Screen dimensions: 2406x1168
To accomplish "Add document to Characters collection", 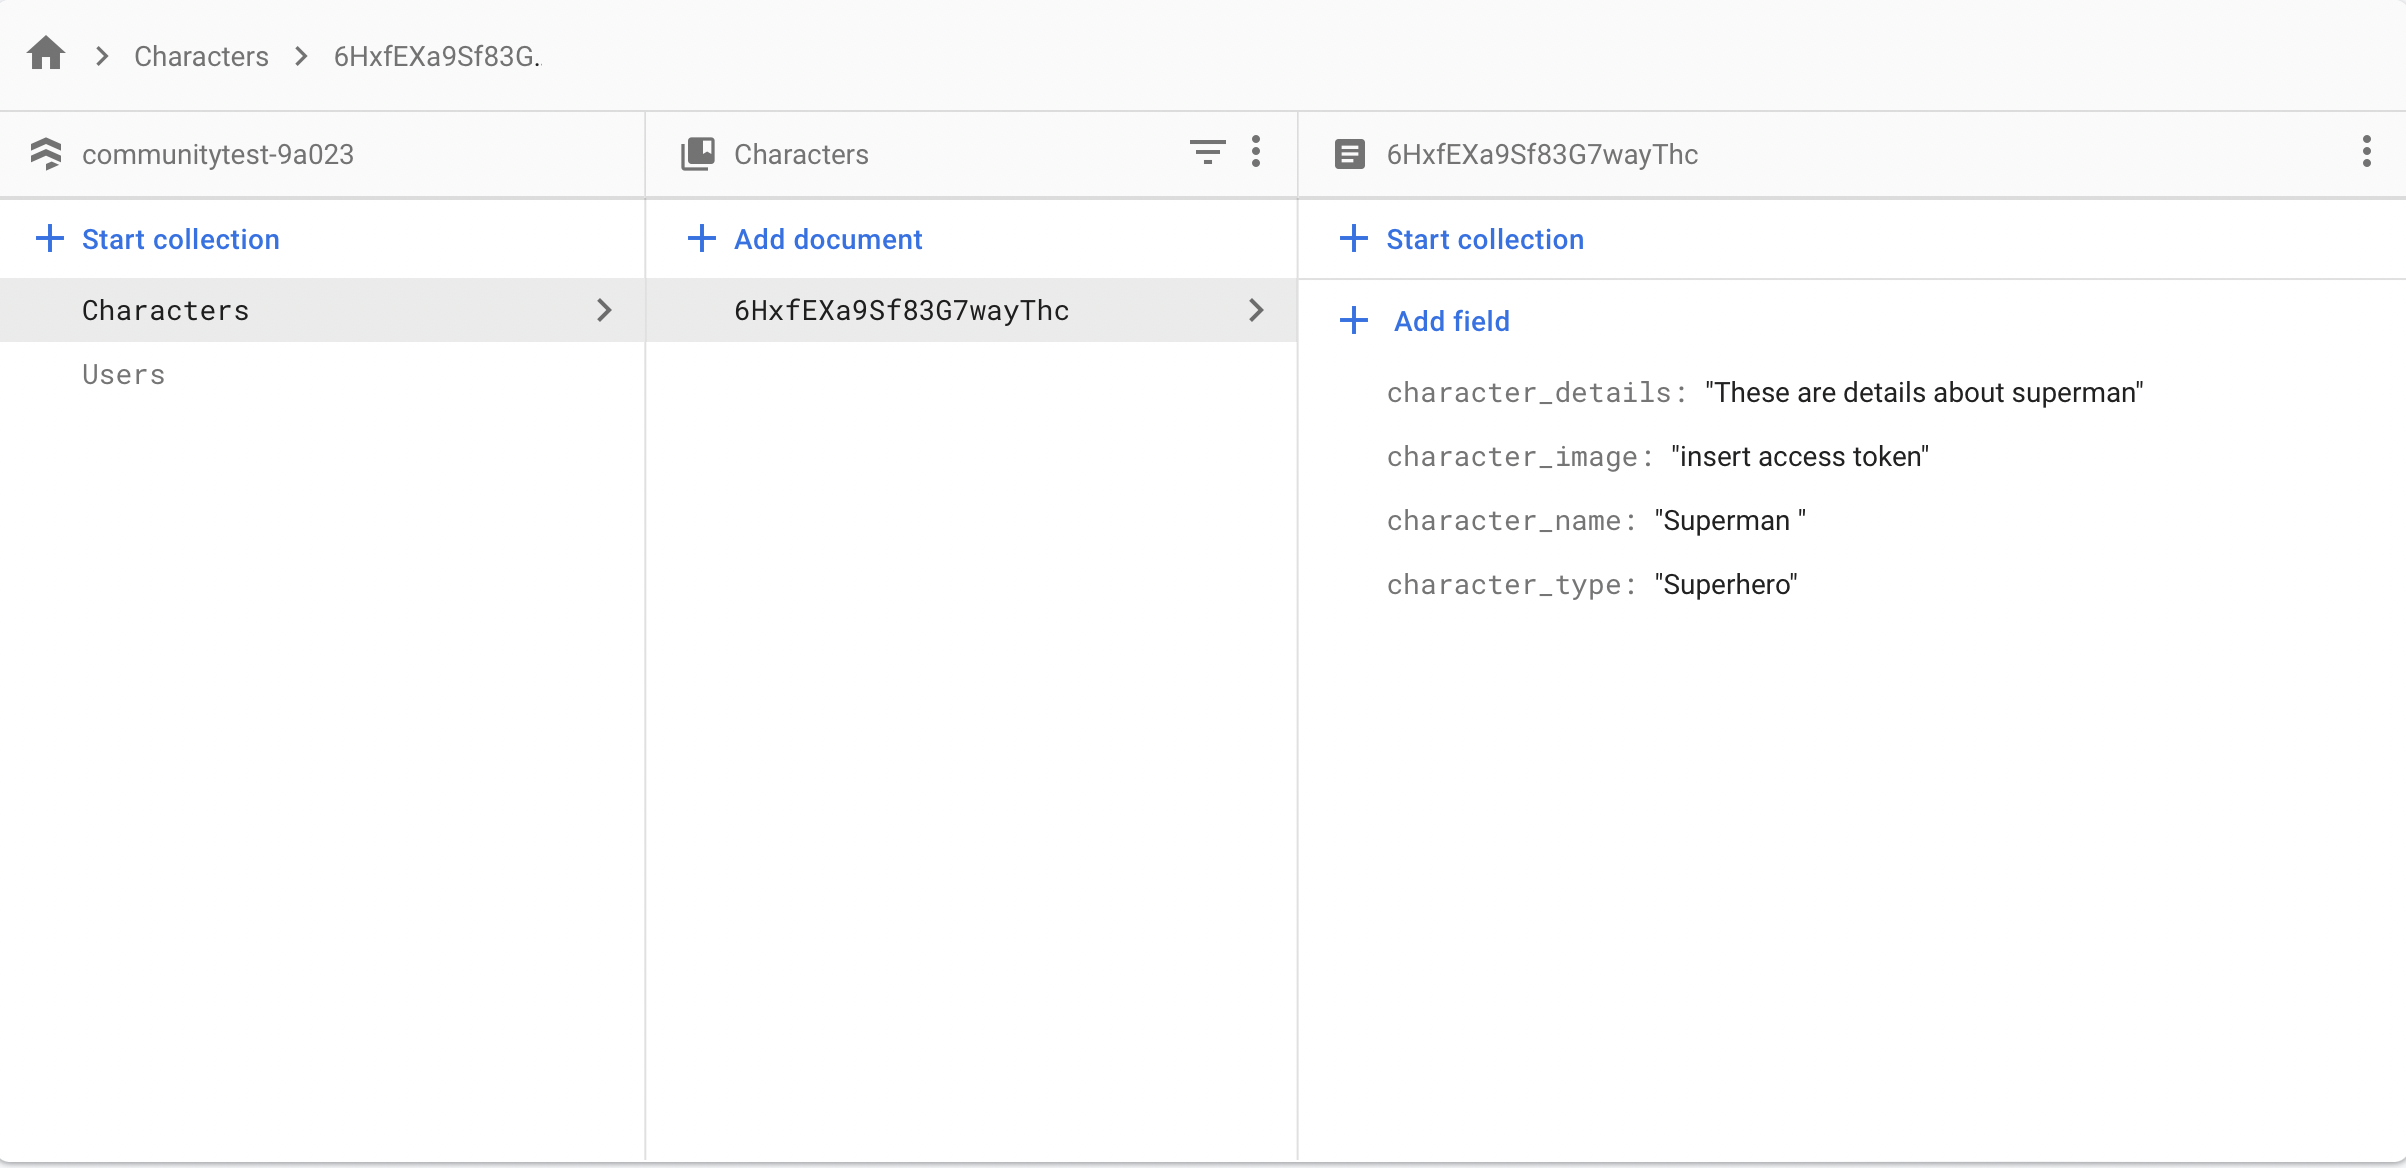I will [828, 239].
